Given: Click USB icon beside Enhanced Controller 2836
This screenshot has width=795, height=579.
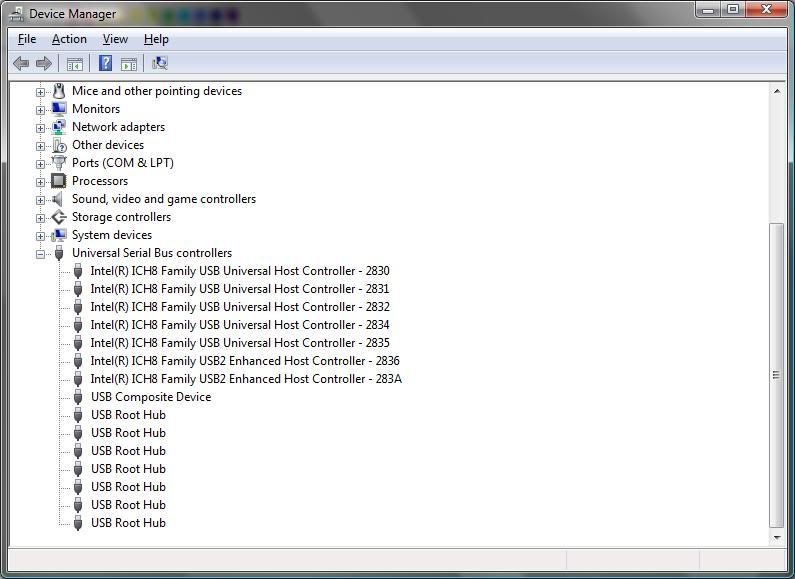Looking at the screenshot, I should pyautogui.click(x=78, y=361).
